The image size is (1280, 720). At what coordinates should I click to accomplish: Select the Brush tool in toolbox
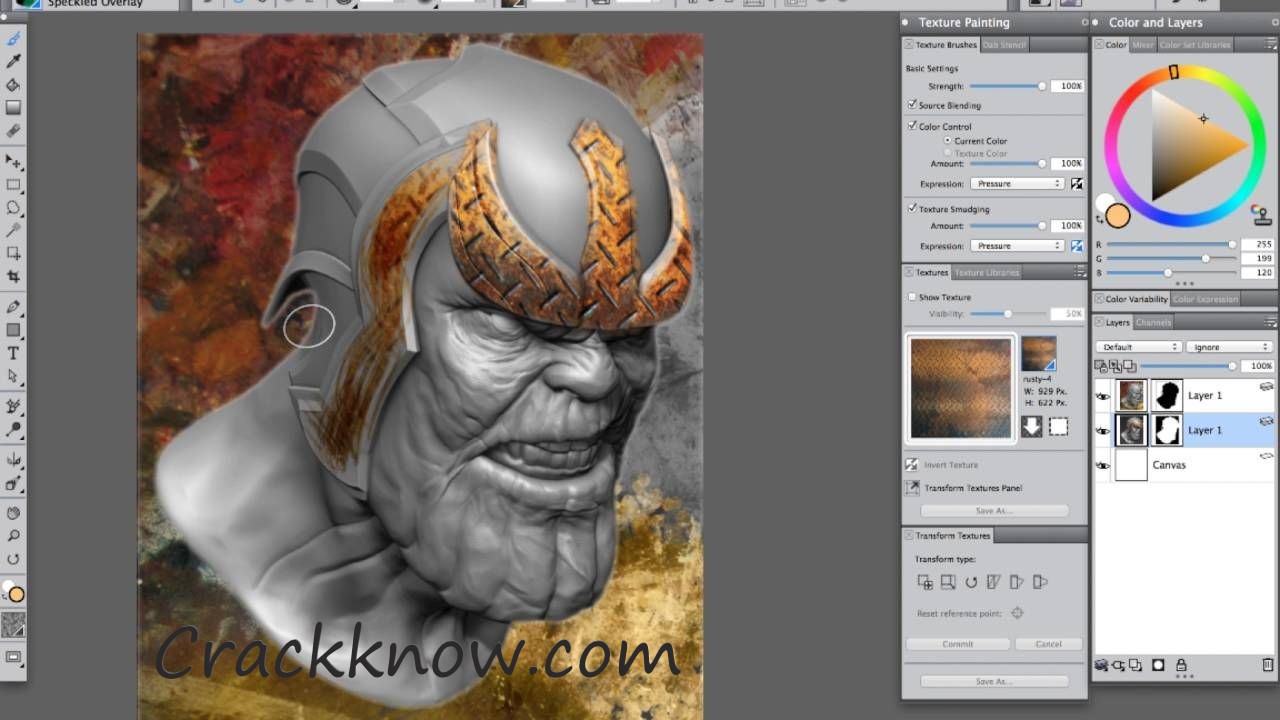14,40
